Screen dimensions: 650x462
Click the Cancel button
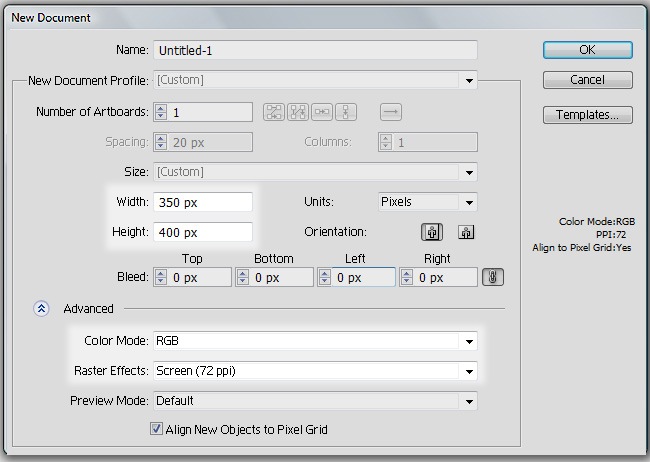click(587, 80)
